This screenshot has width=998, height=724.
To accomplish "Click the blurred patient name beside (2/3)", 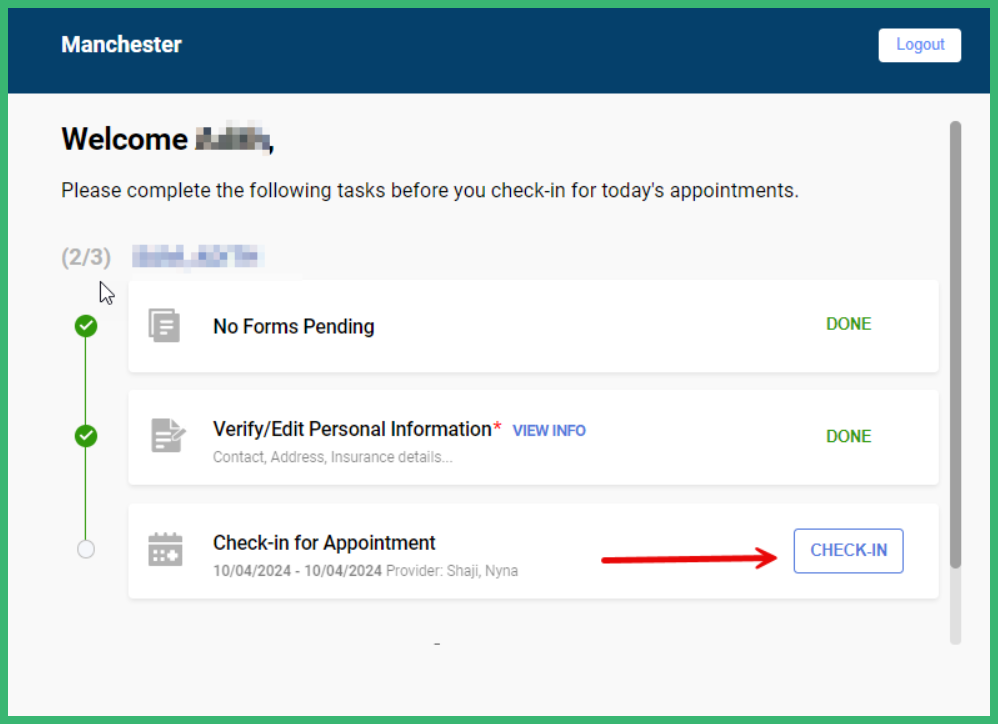I will tap(198, 256).
